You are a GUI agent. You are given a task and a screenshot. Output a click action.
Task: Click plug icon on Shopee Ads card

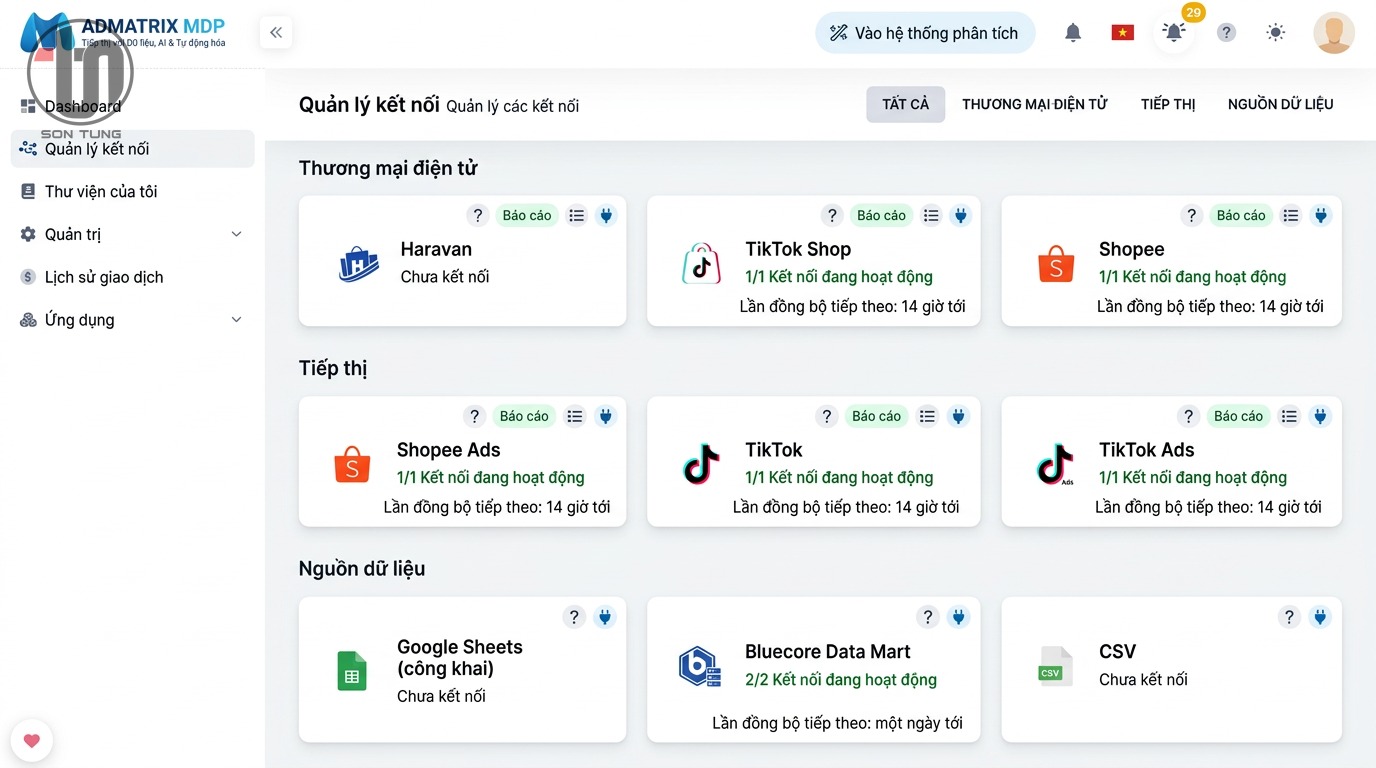tap(605, 416)
